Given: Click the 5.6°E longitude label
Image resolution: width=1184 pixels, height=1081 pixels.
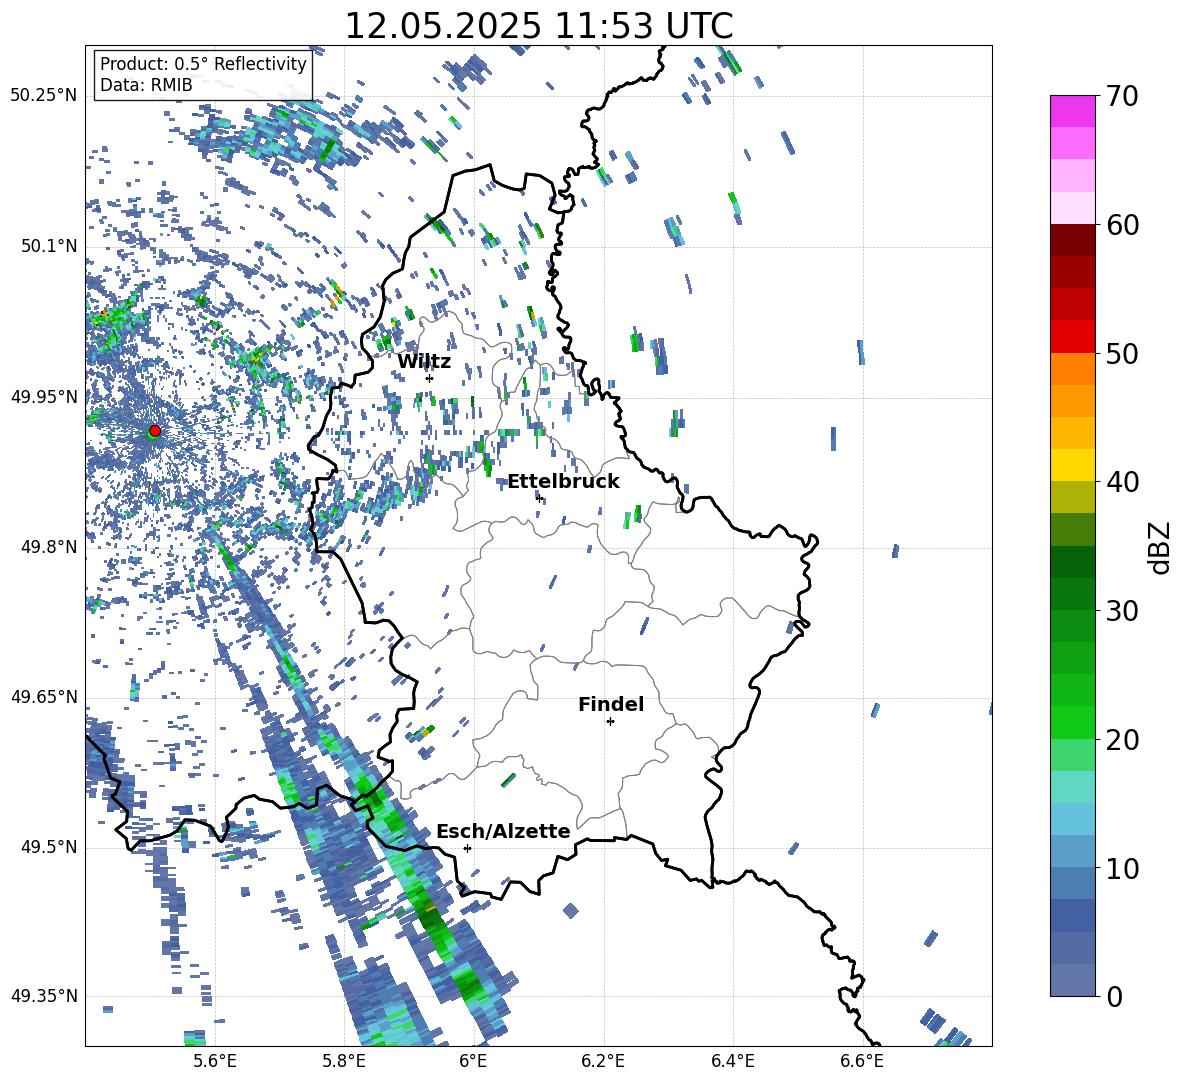Looking at the screenshot, I should (x=215, y=1061).
